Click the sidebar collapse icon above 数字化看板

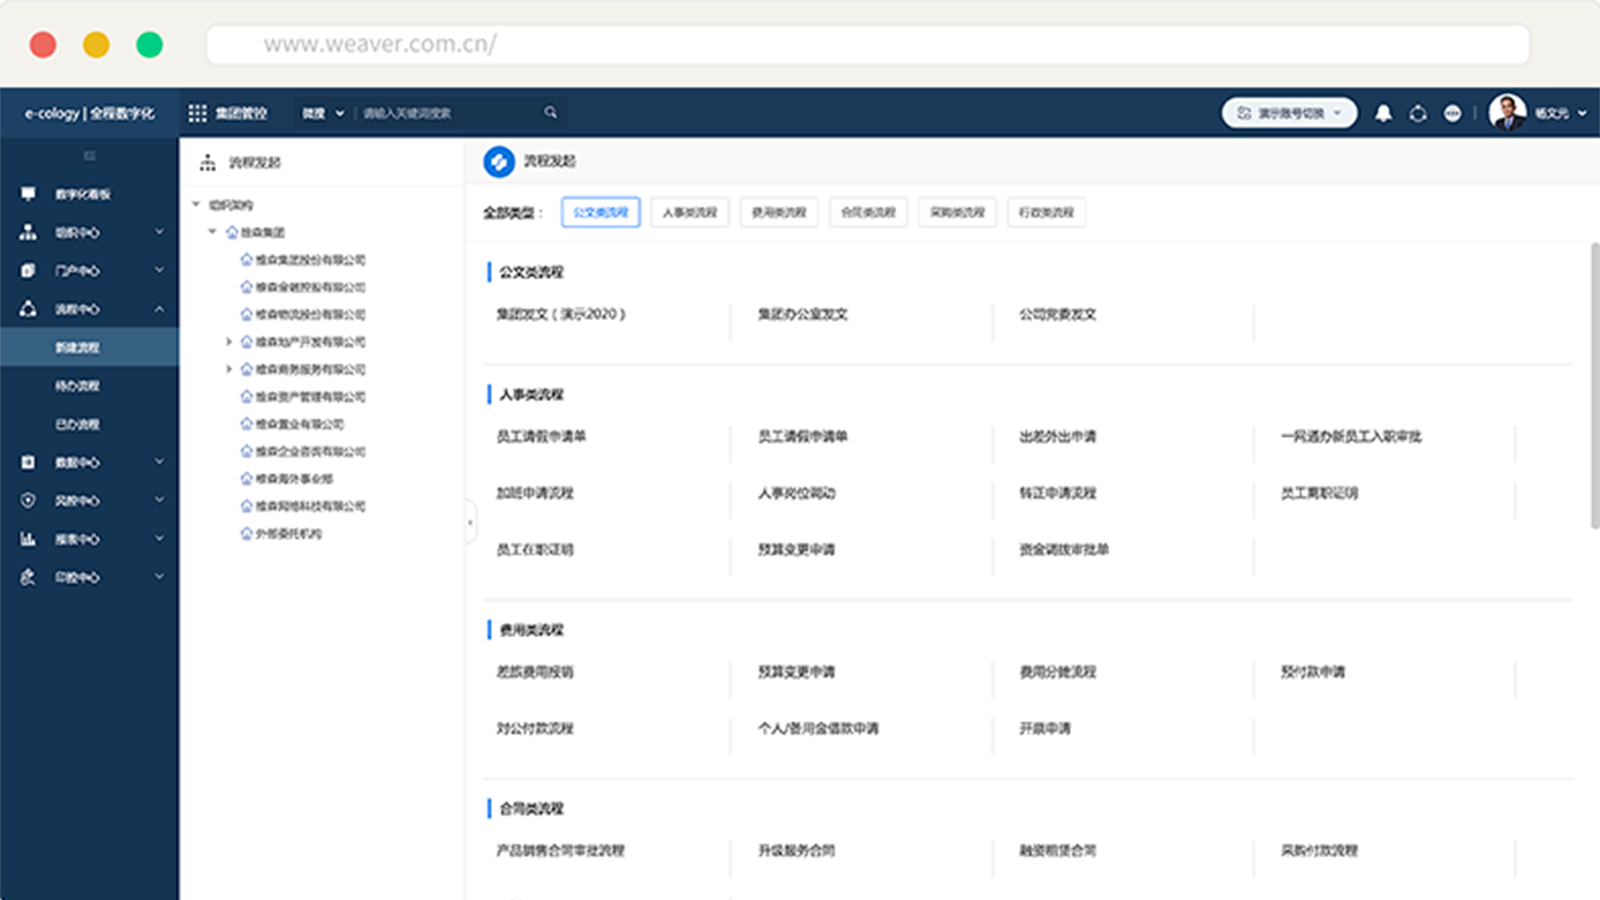point(89,156)
